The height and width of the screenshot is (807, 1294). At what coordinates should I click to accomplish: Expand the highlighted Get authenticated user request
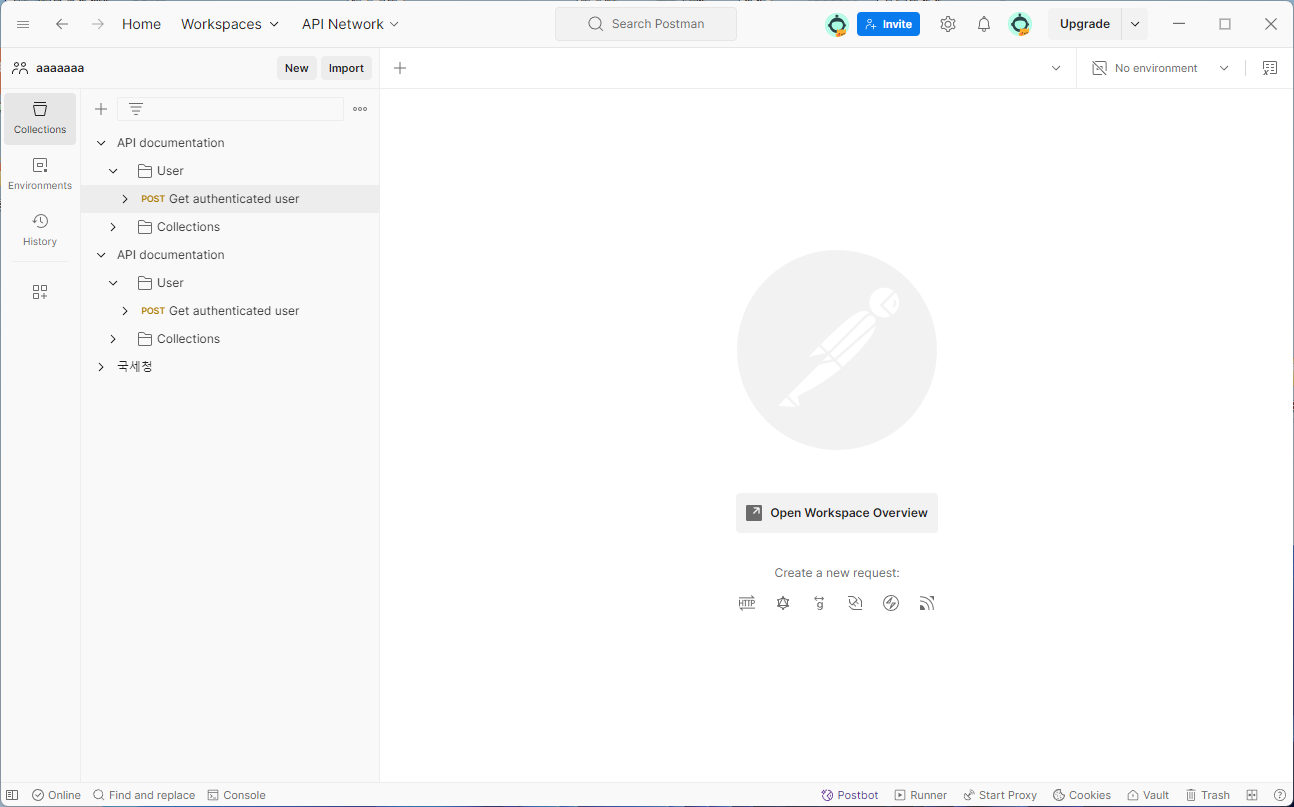[x=125, y=199]
